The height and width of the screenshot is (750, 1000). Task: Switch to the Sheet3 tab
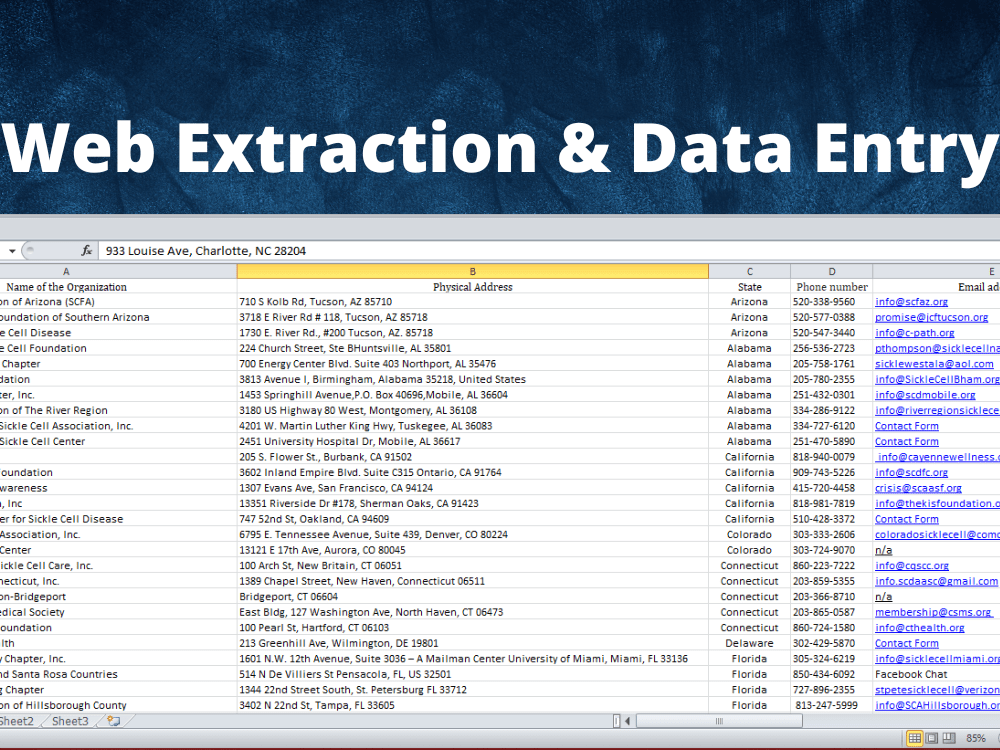click(x=70, y=721)
